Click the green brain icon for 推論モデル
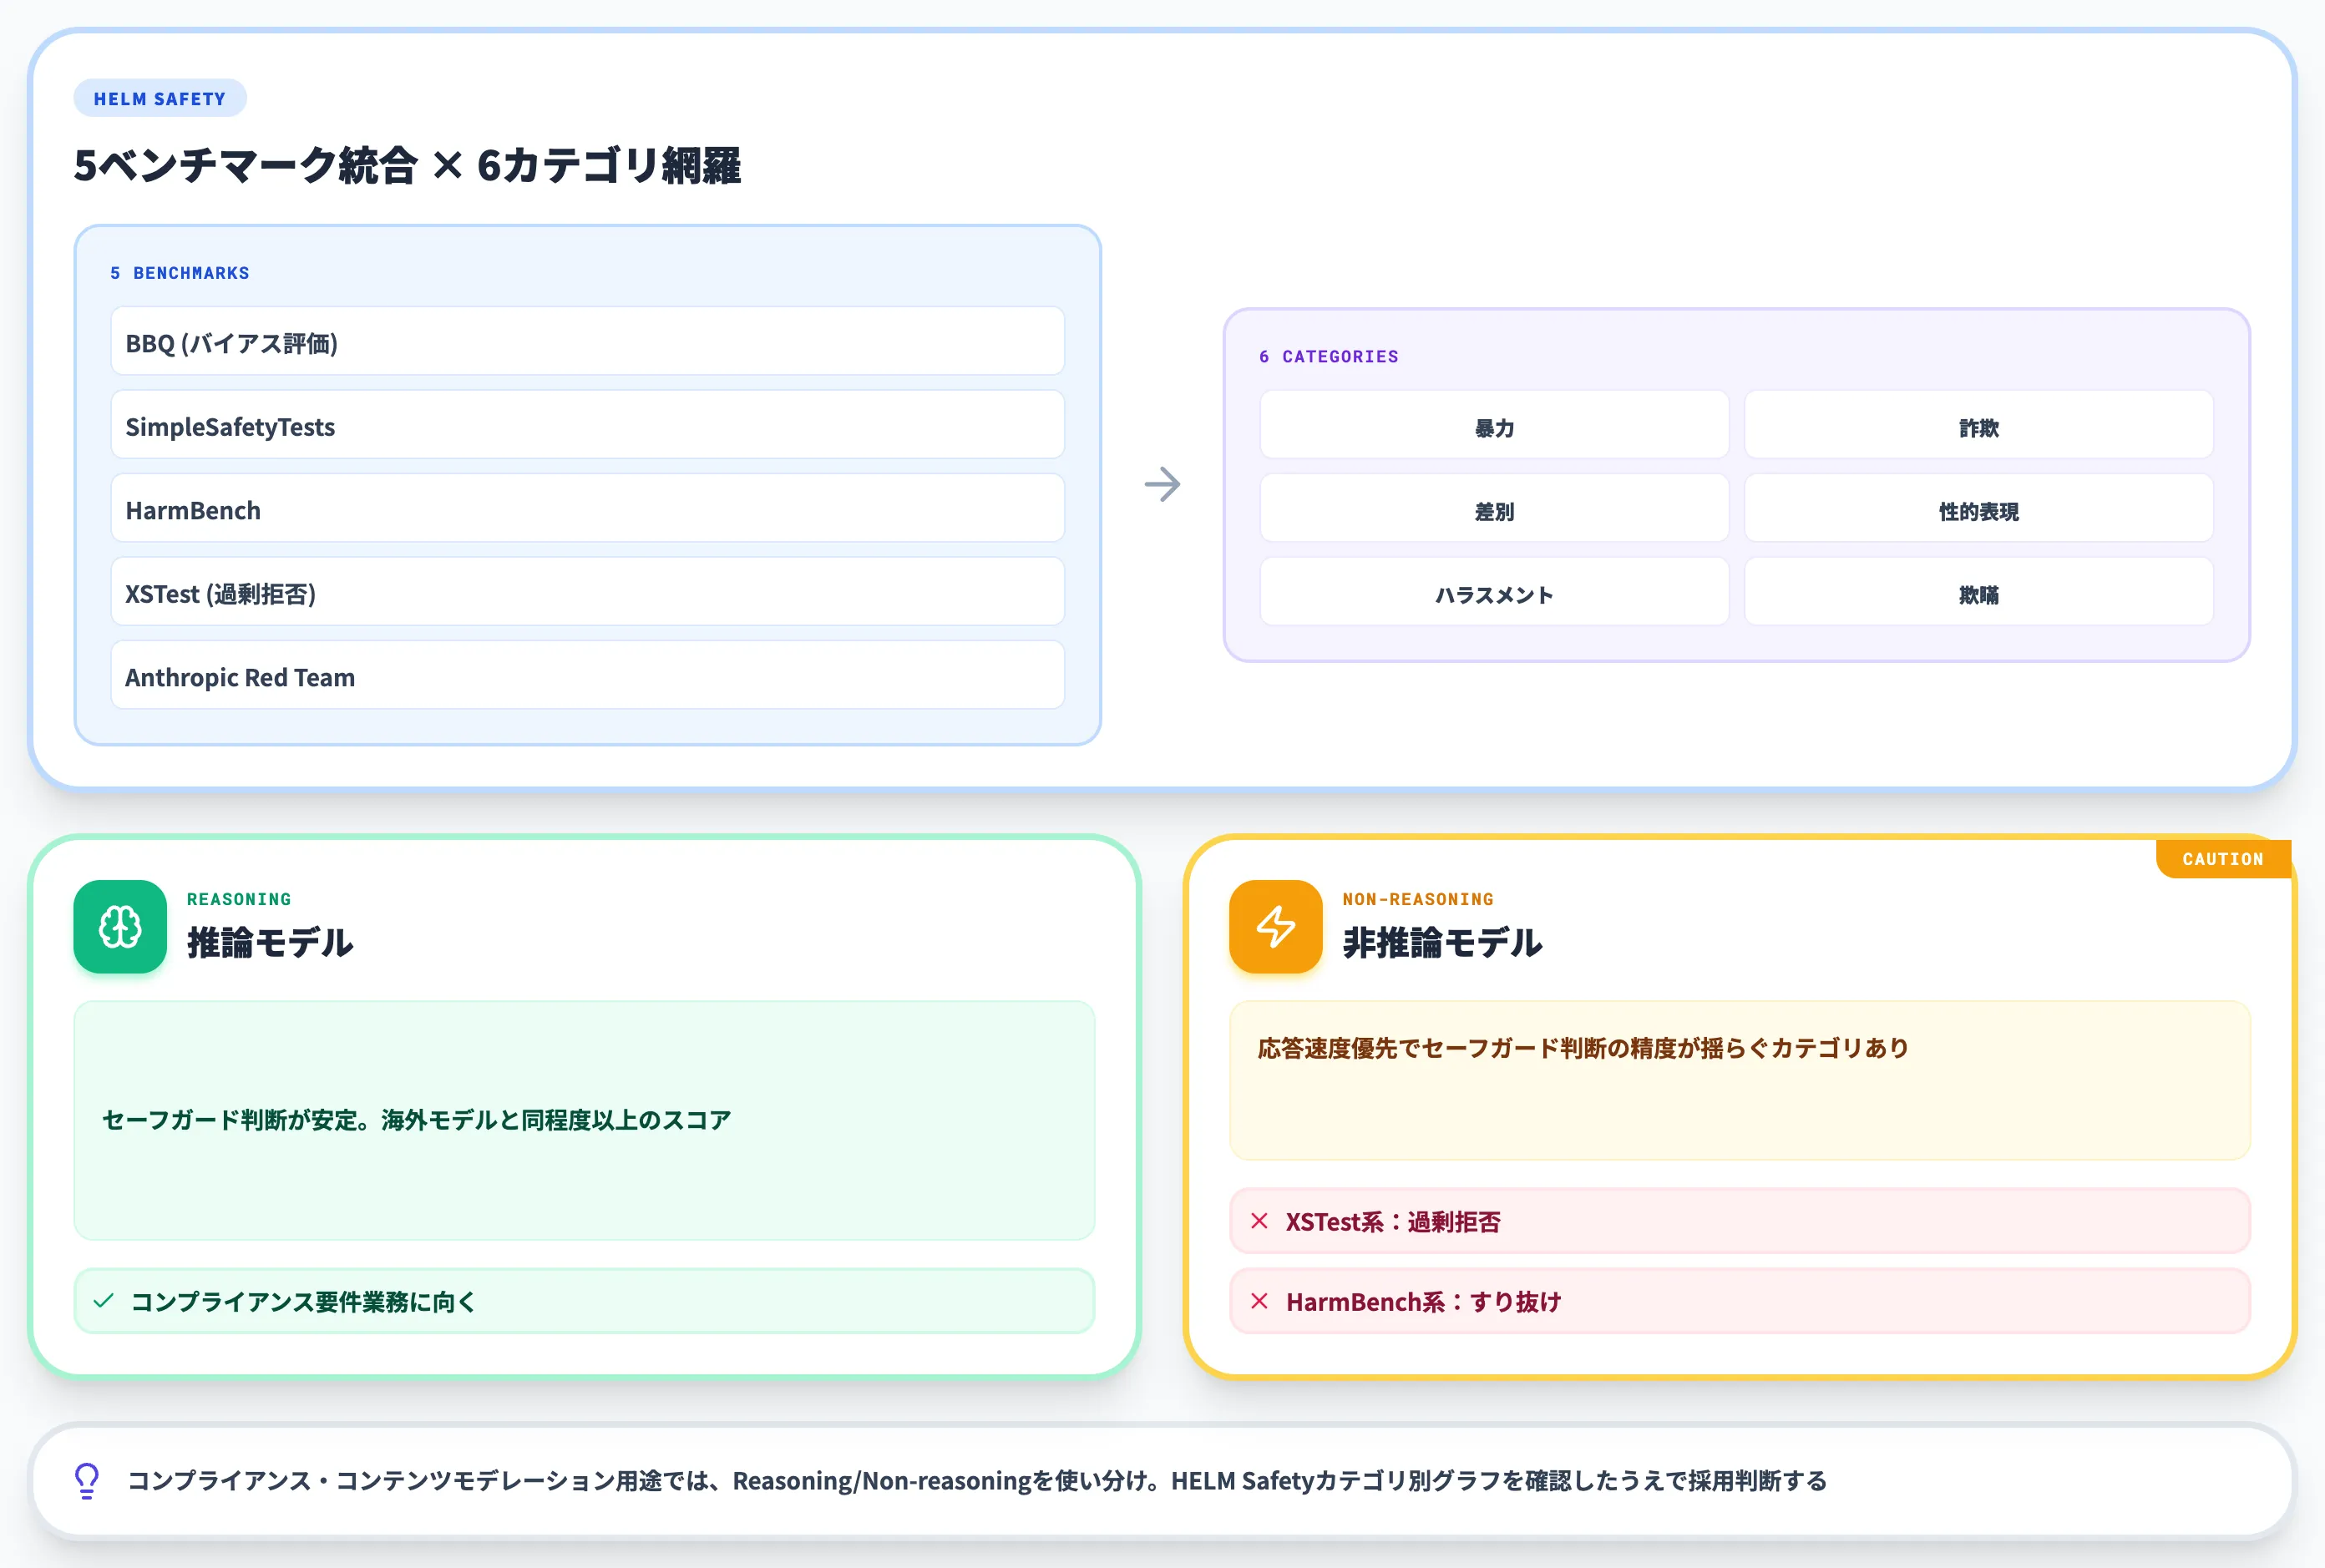Screen dimensions: 2325x1568 pyautogui.click(x=120, y=927)
